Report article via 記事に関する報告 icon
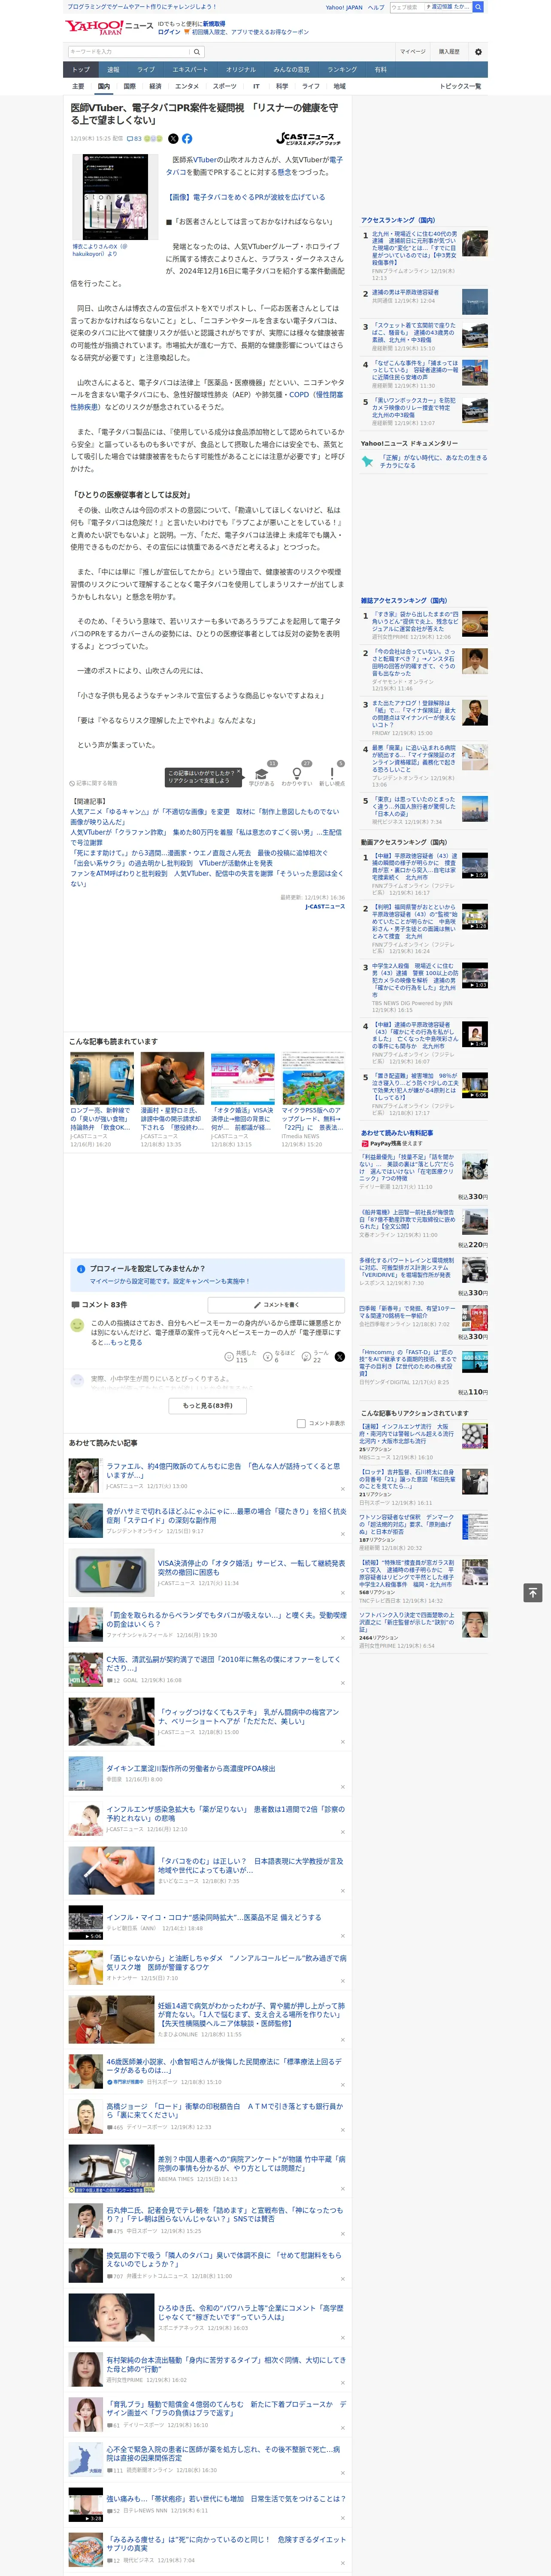This screenshot has width=551, height=2576. pos(93,783)
